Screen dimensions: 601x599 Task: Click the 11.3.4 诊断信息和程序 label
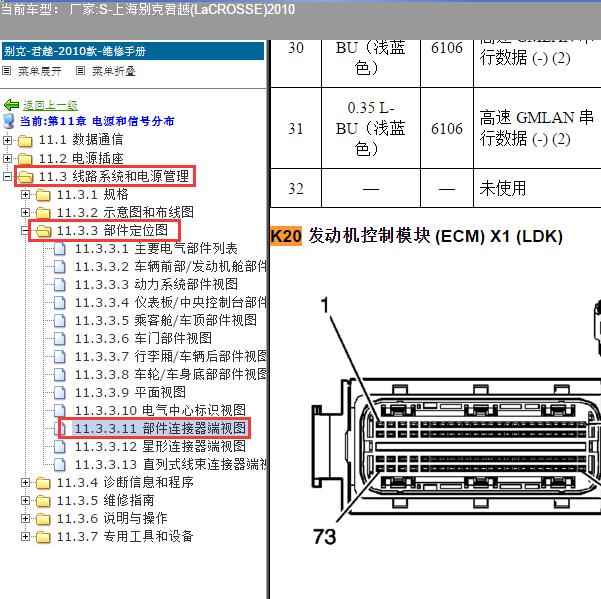point(125,482)
